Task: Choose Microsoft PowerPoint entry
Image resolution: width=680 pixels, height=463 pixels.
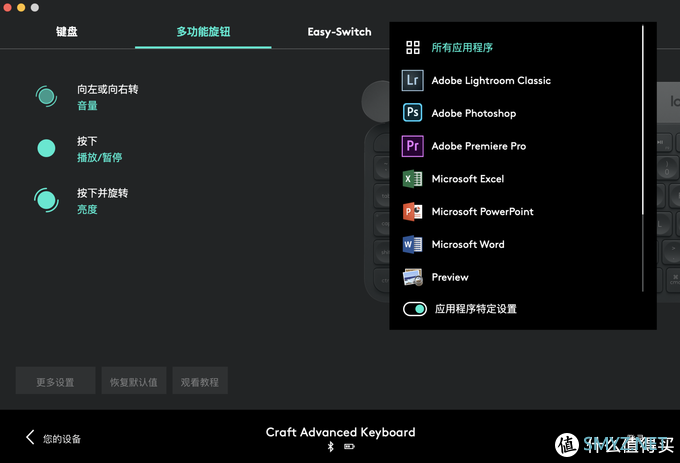Action: pyautogui.click(x=483, y=212)
